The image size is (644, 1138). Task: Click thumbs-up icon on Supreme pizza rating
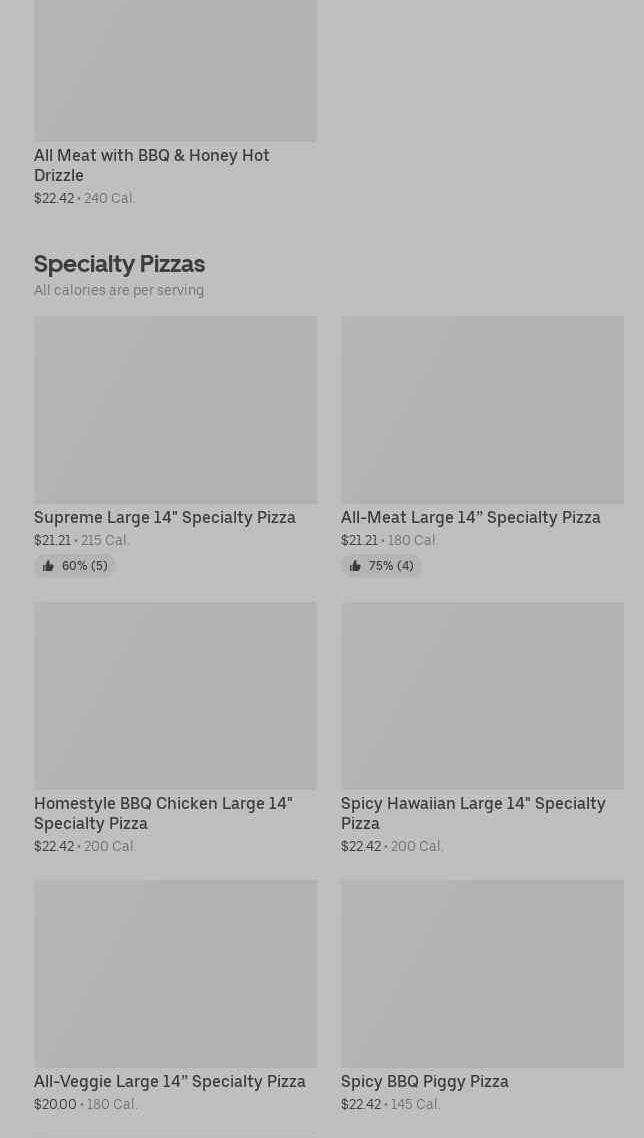(48, 566)
